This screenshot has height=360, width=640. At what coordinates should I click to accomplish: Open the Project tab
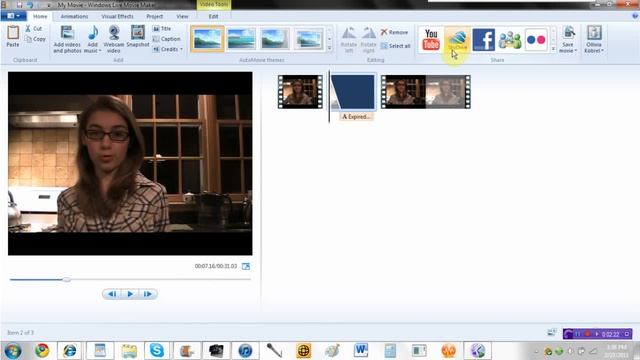pyautogui.click(x=154, y=16)
